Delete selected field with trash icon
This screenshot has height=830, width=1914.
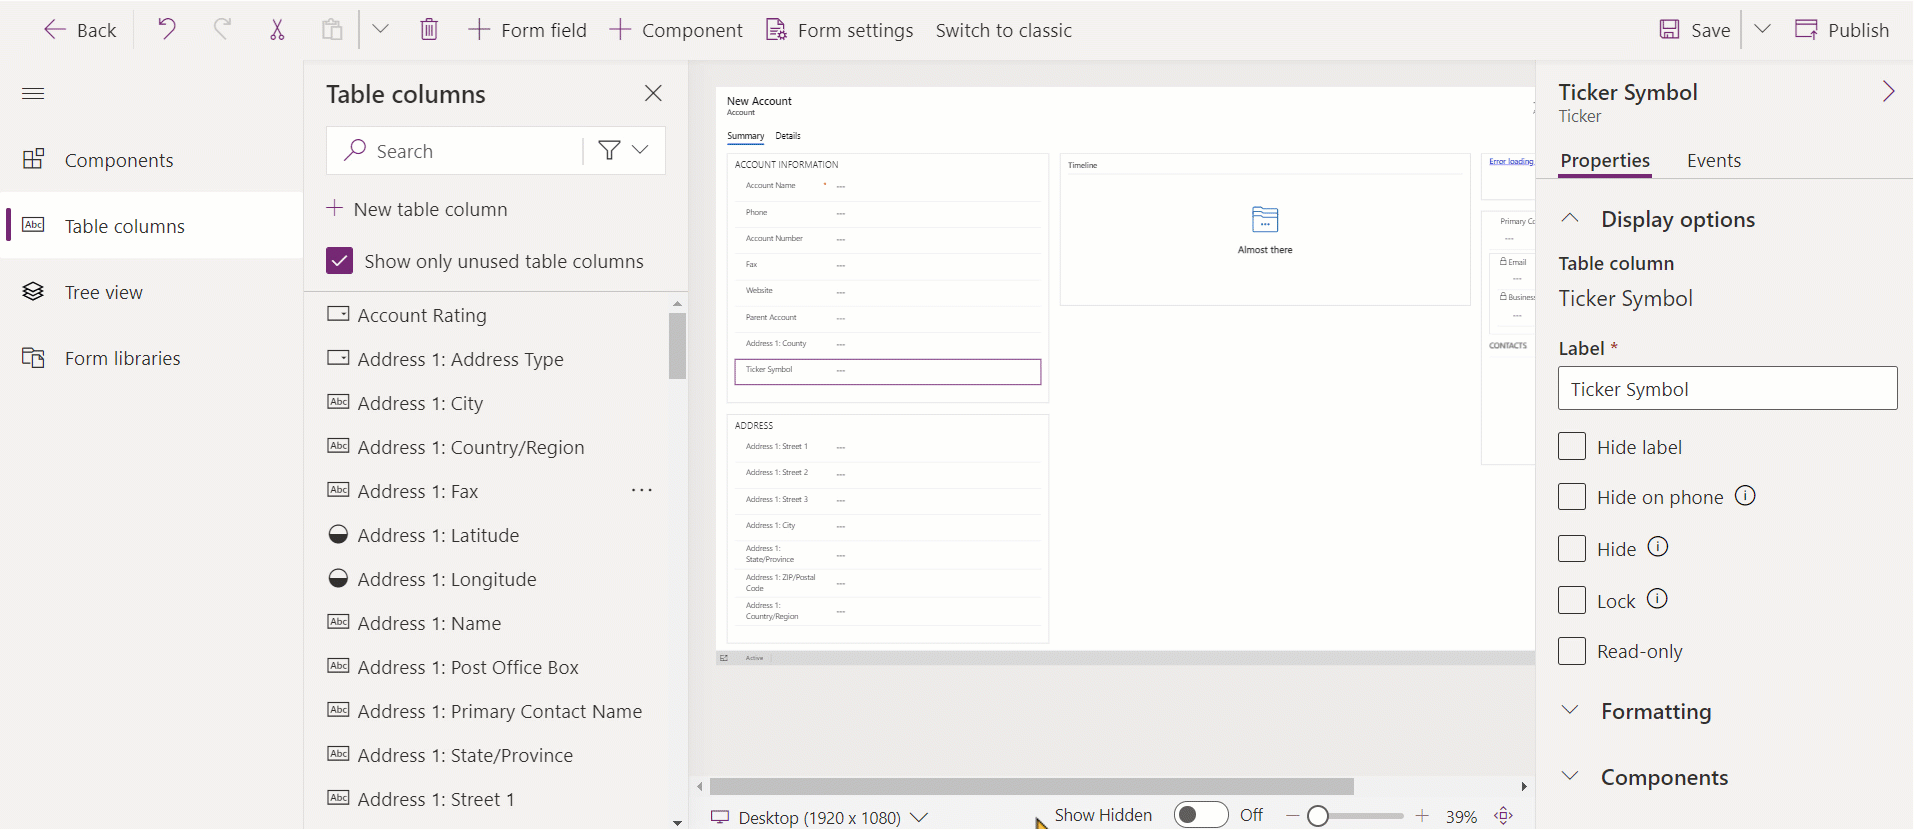tap(429, 29)
